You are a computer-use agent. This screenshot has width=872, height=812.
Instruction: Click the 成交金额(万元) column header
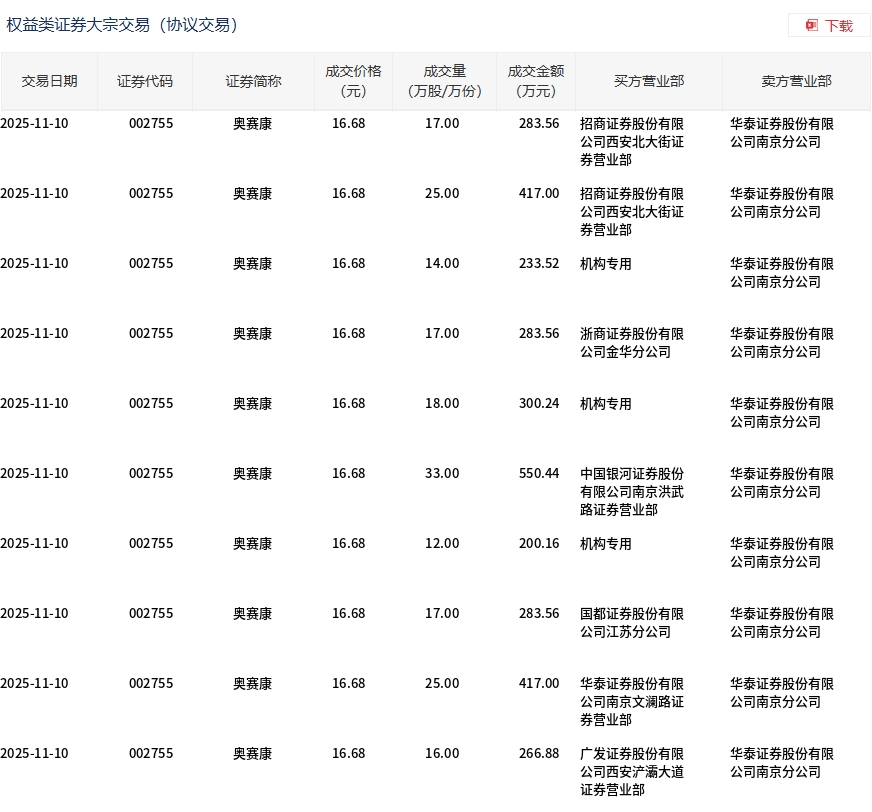coord(536,81)
